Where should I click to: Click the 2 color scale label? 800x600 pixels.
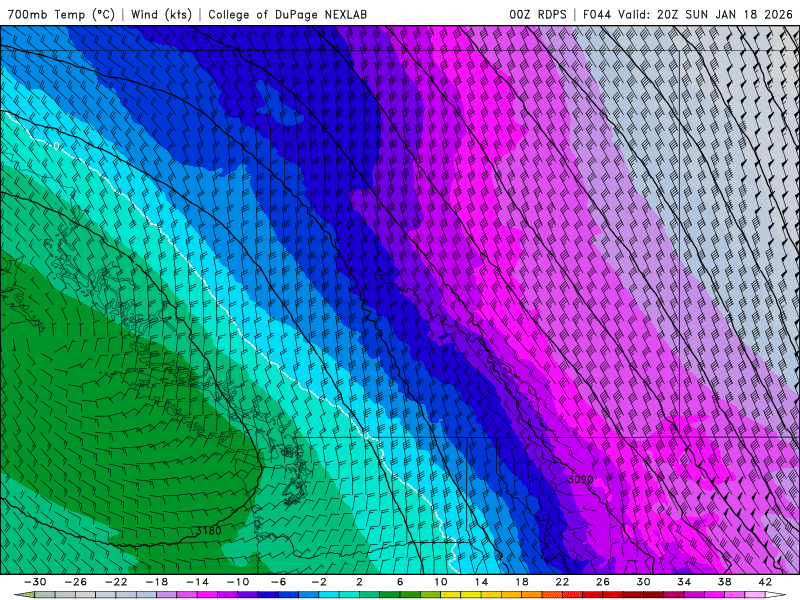[359, 582]
